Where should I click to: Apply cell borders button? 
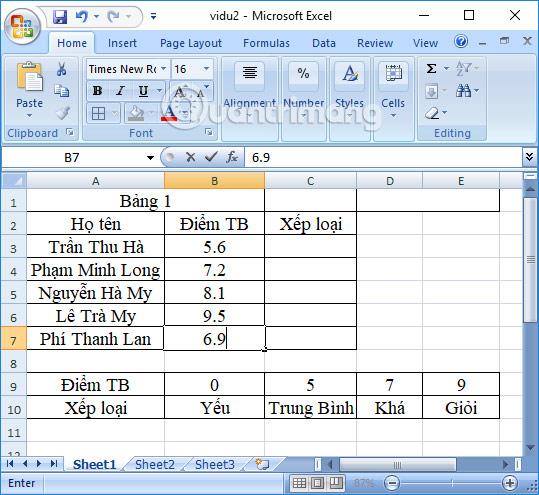98,113
